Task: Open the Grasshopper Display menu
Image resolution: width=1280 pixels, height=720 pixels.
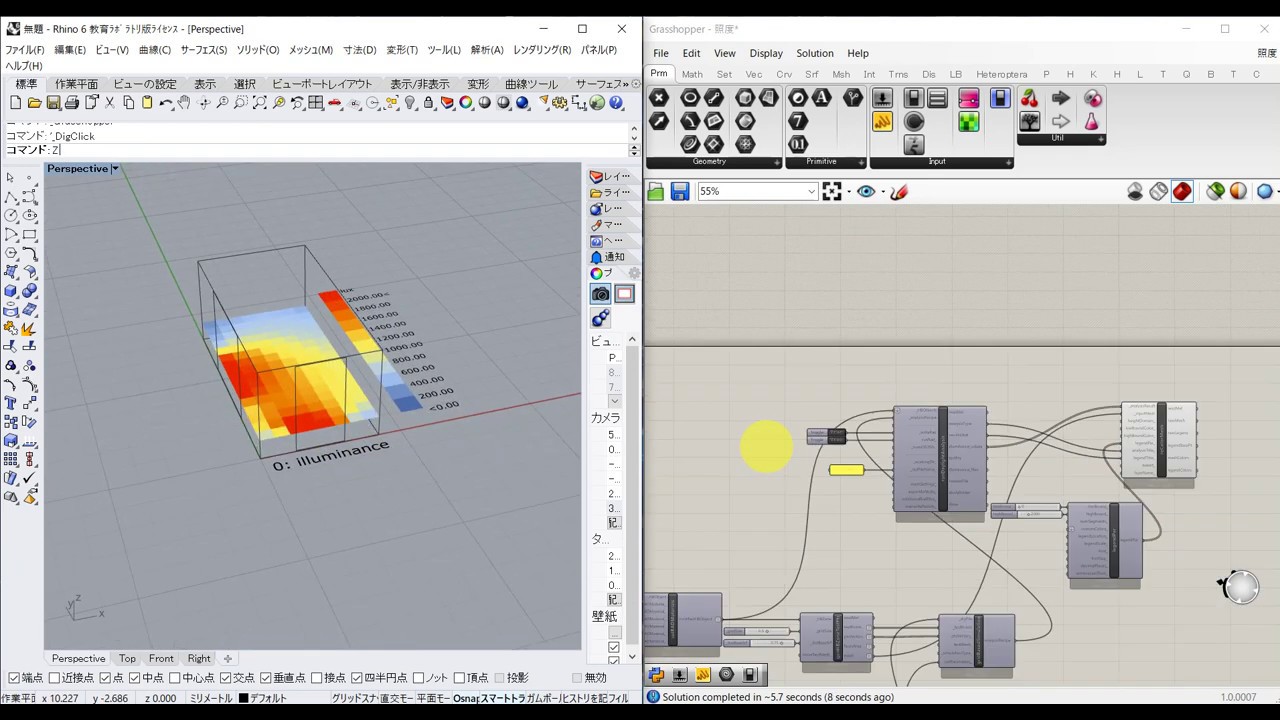Action: point(766,53)
